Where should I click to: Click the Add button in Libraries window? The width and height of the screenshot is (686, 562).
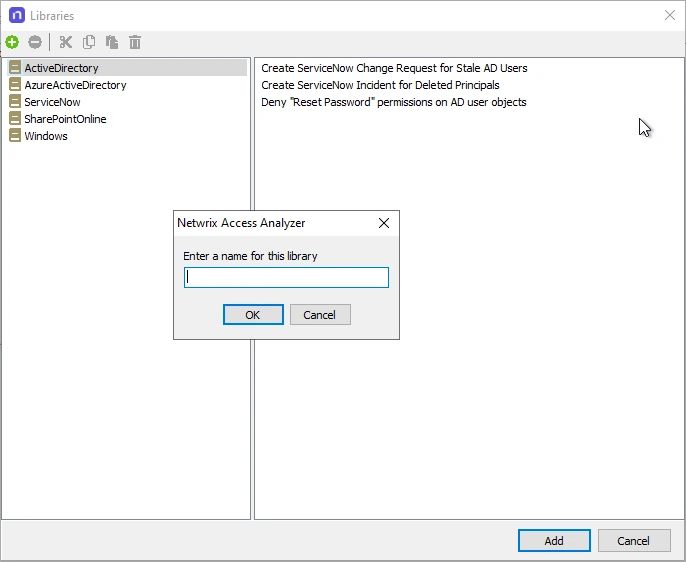click(554, 541)
